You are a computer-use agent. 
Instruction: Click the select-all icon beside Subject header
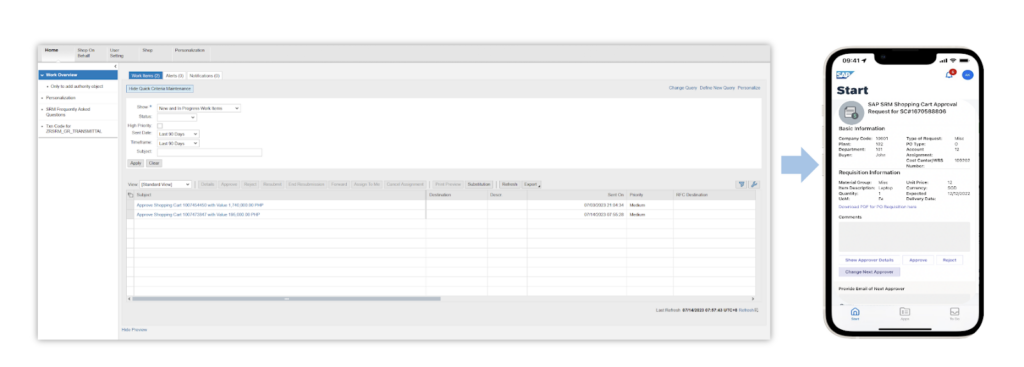point(130,195)
